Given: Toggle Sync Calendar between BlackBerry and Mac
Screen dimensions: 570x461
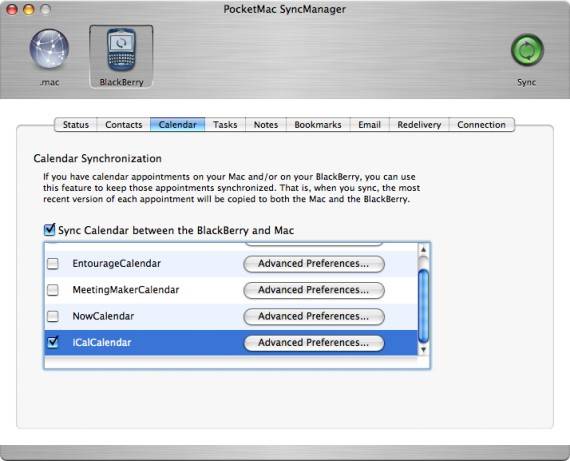Looking at the screenshot, I should pos(49,230).
